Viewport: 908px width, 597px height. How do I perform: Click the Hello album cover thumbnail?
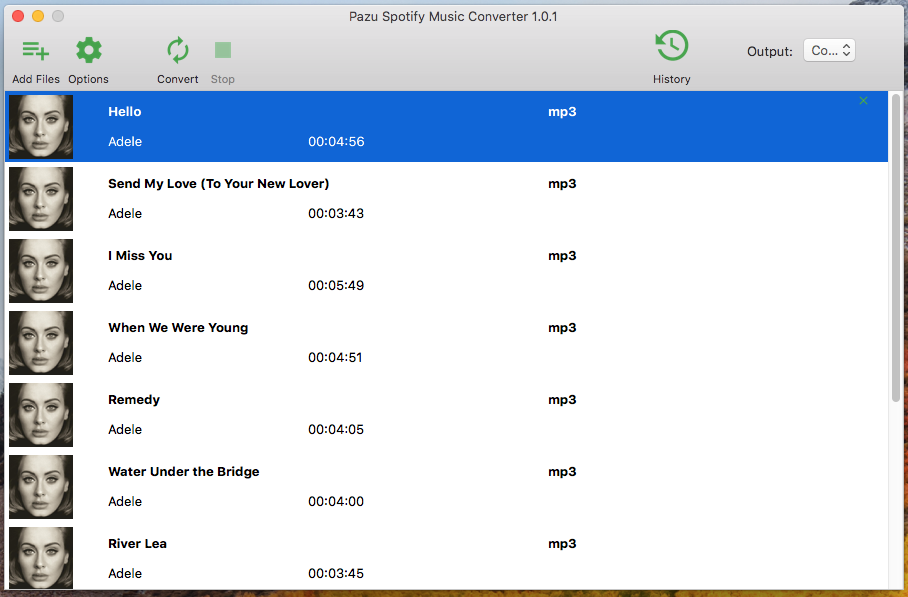[41, 127]
